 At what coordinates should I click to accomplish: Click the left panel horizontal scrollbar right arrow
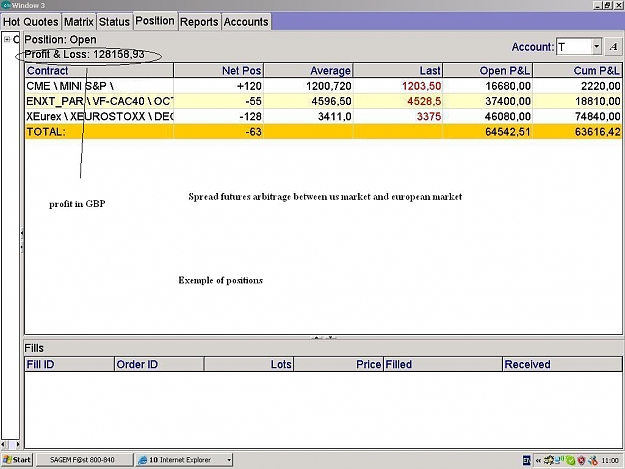click(17, 444)
